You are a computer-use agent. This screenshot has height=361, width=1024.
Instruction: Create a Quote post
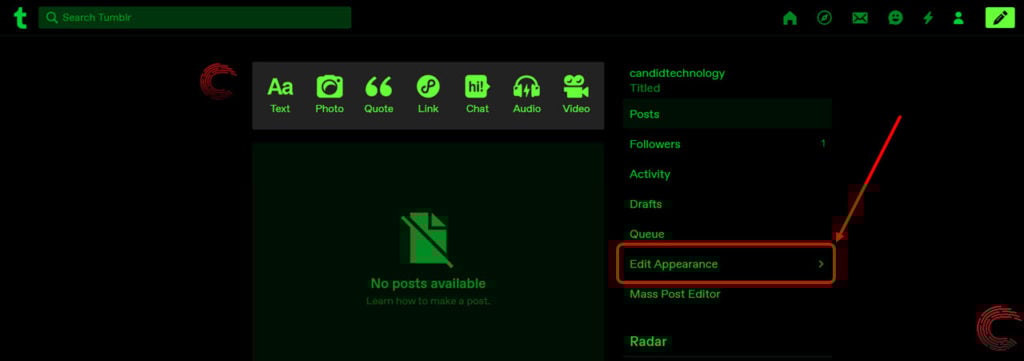tap(379, 95)
